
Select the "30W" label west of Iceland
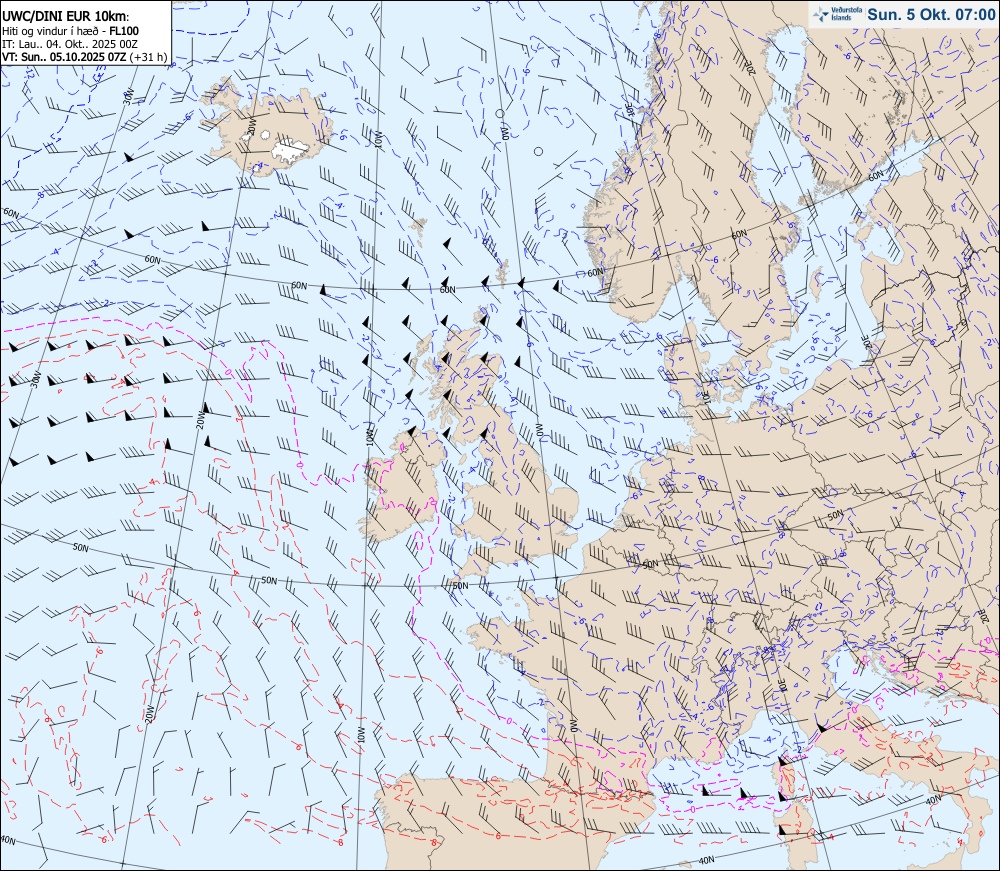tap(128, 96)
